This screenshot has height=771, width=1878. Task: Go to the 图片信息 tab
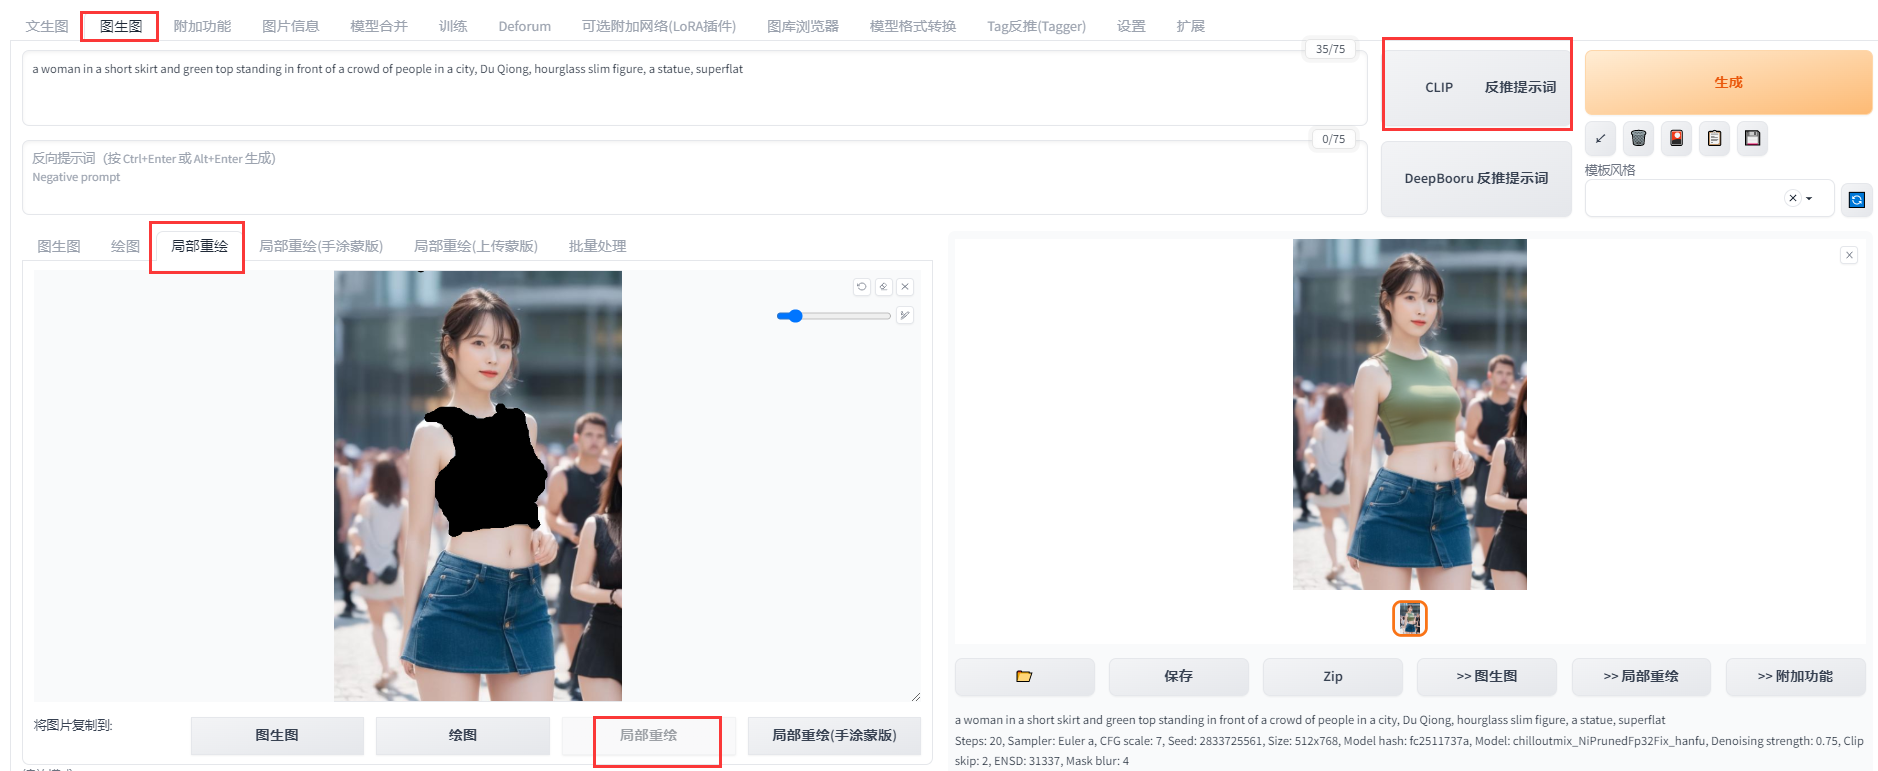click(290, 26)
